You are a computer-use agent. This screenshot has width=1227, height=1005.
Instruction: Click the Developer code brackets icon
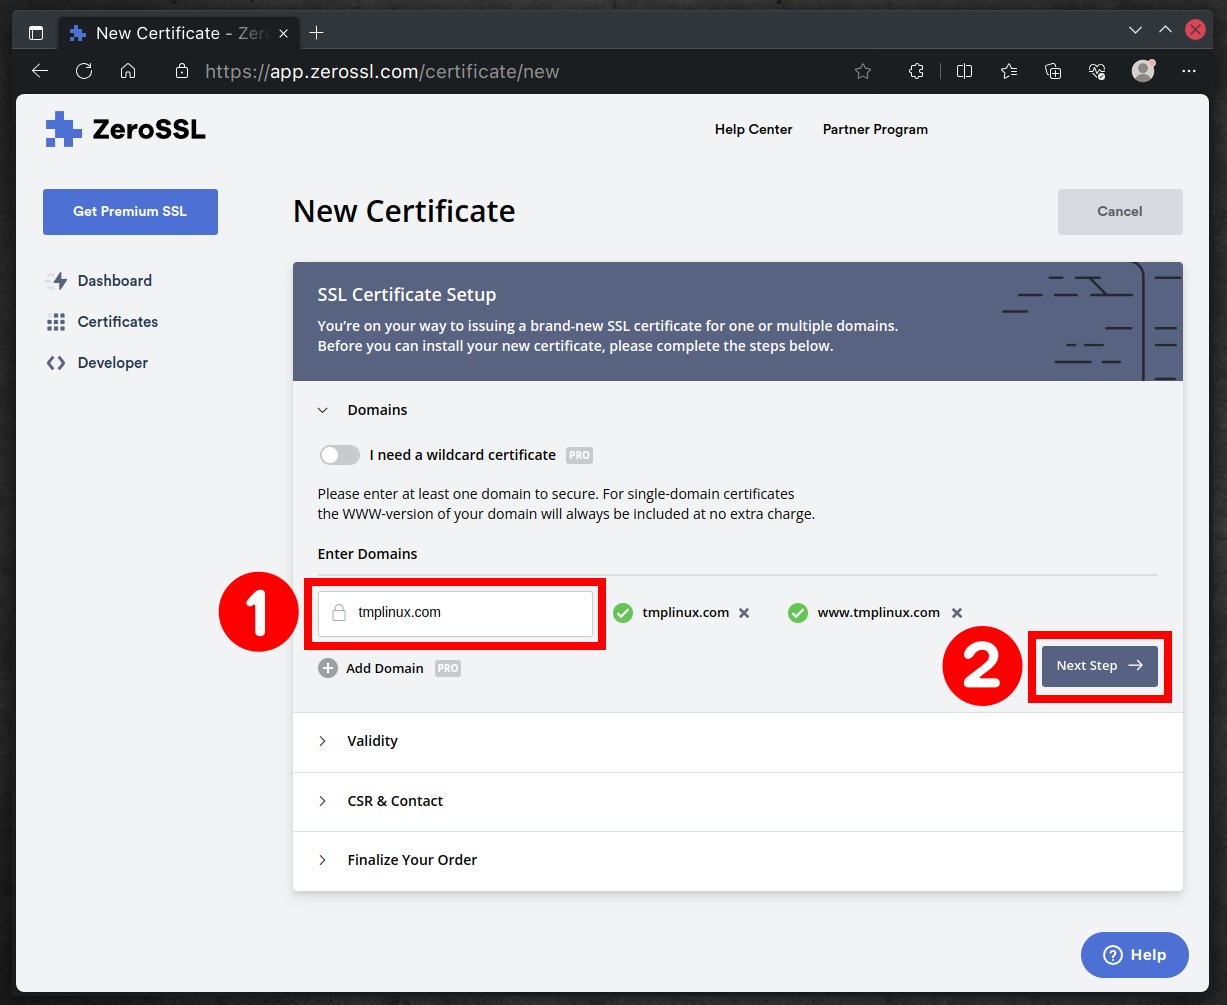(x=57, y=363)
